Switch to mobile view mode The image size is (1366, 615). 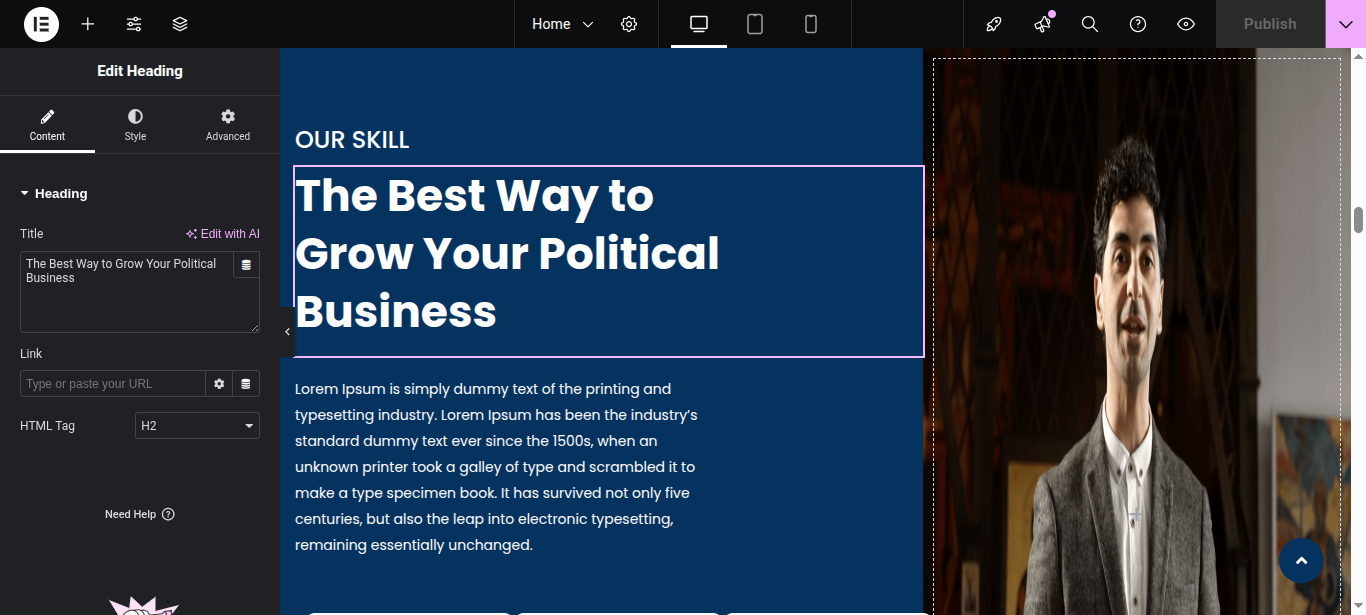(x=811, y=24)
